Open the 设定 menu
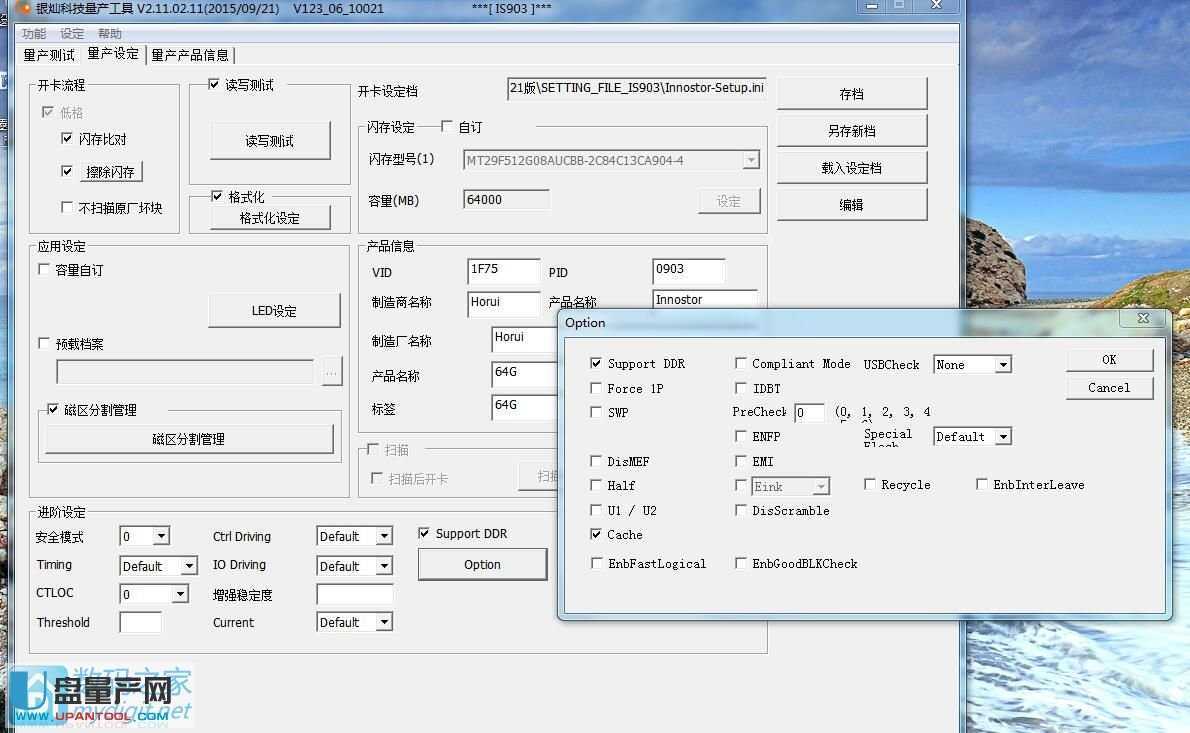This screenshot has height=733, width=1190. click(x=69, y=33)
